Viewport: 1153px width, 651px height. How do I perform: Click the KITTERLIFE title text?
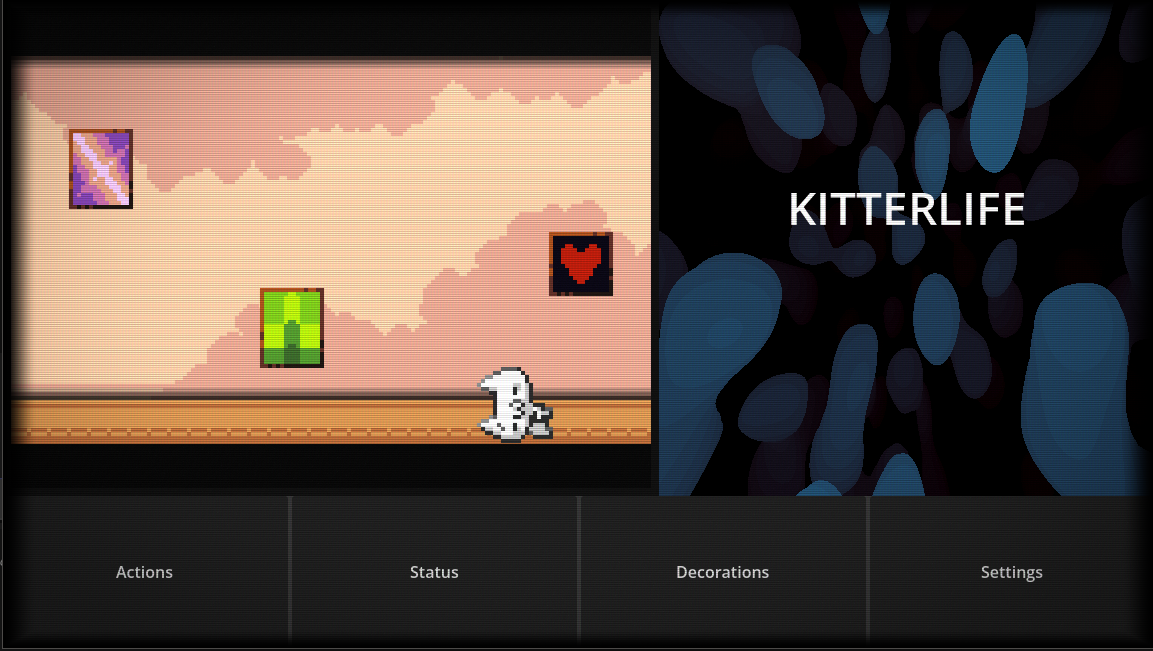point(906,210)
